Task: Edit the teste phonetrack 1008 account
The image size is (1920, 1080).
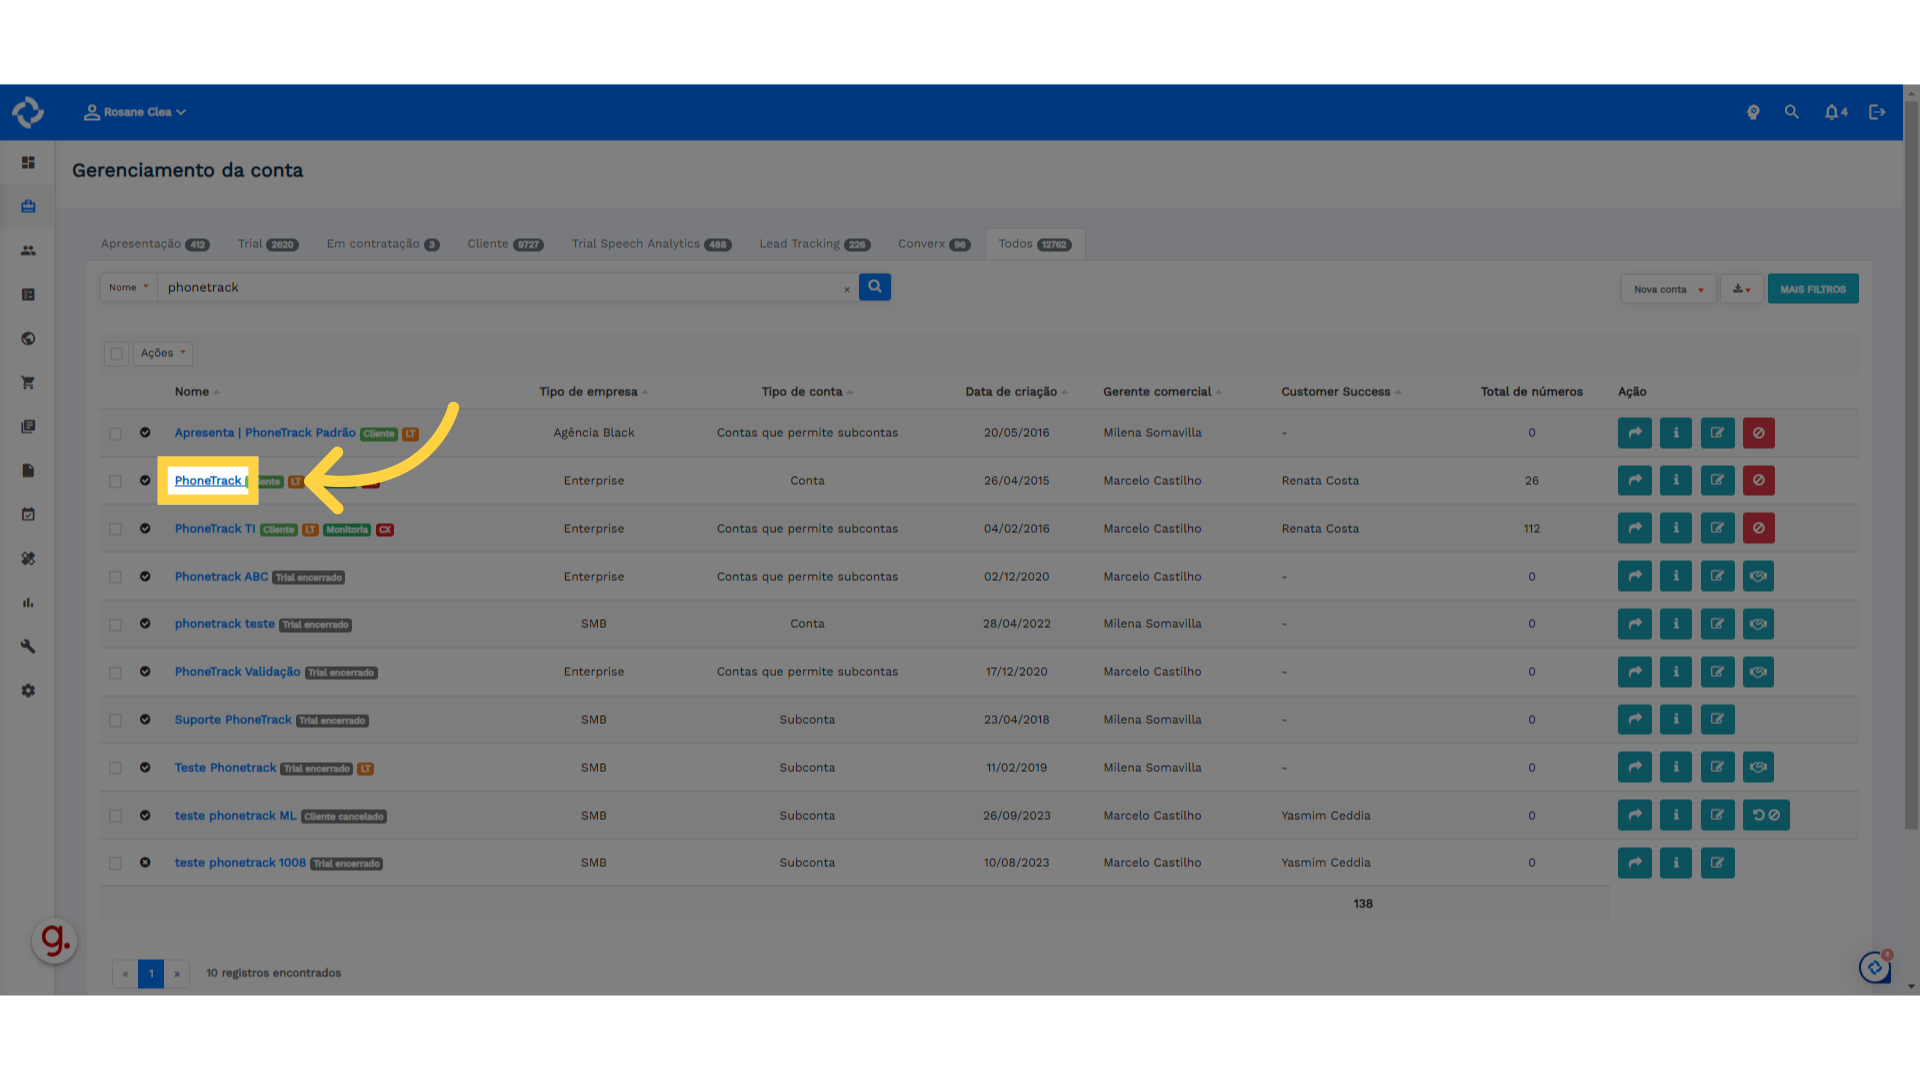Action: coord(1717,863)
